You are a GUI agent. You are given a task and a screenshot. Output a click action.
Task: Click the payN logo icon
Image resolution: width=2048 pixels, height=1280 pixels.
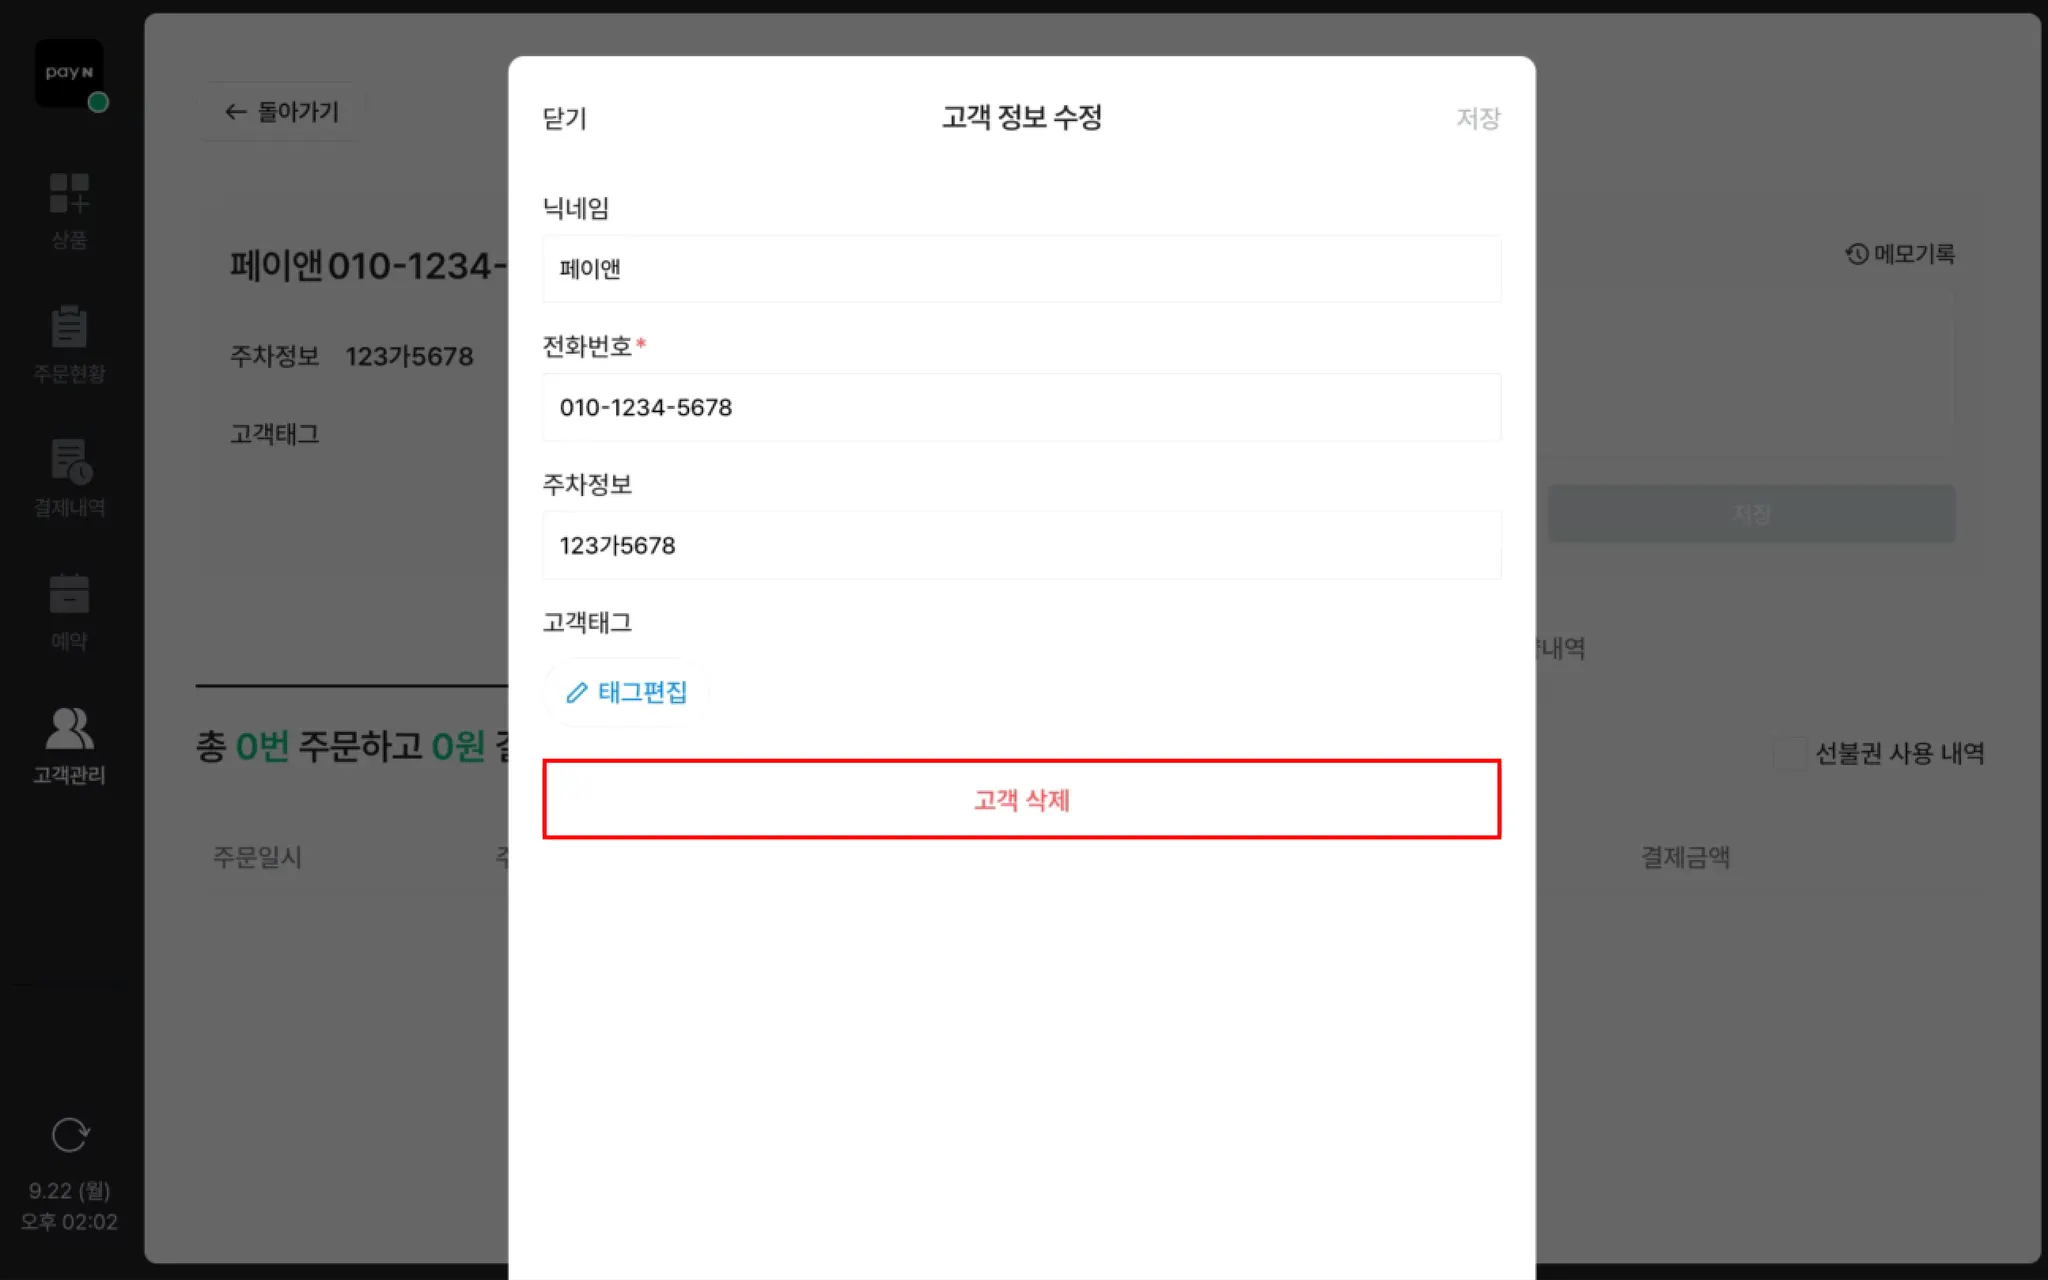point(70,74)
